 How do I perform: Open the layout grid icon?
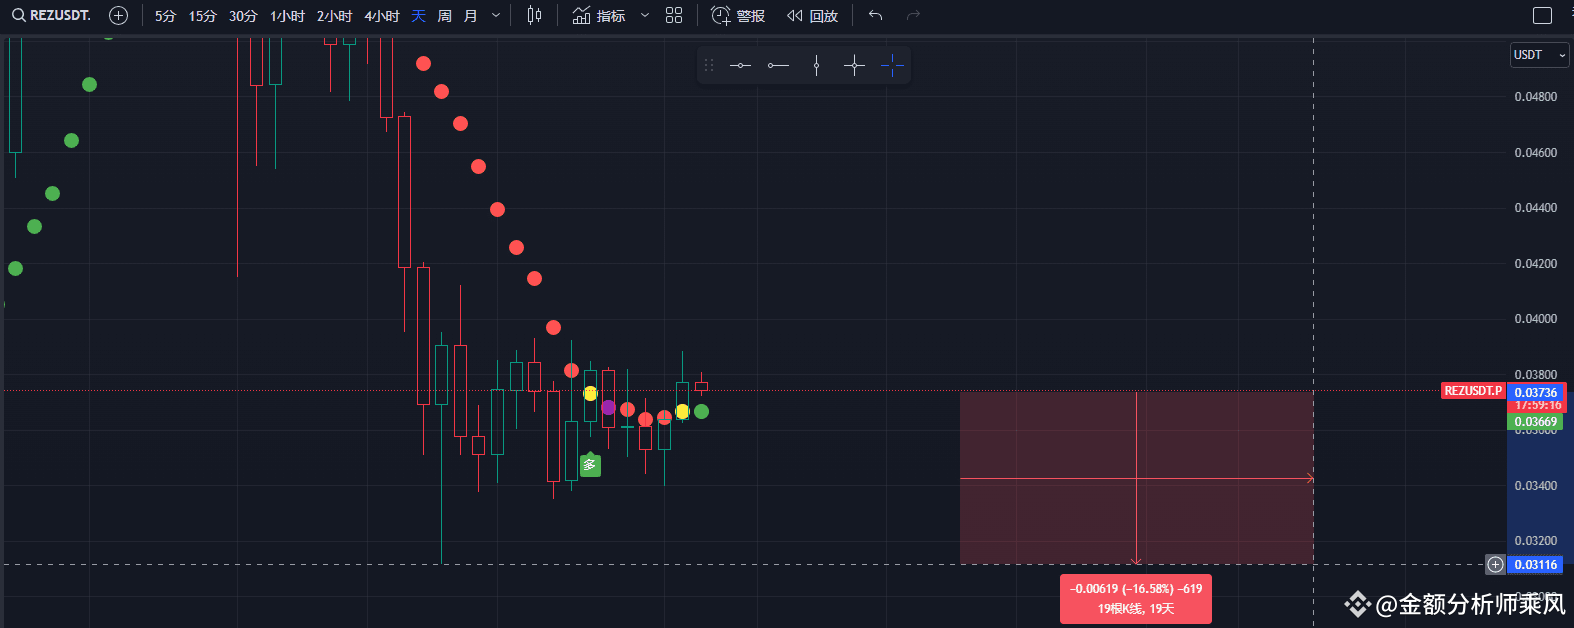[x=674, y=15]
